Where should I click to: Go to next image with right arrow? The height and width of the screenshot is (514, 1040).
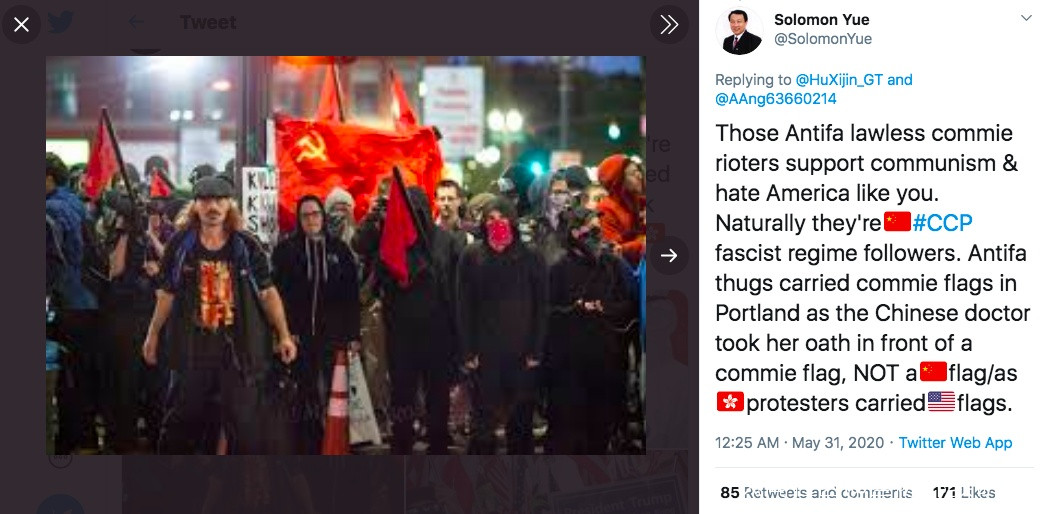(669, 255)
